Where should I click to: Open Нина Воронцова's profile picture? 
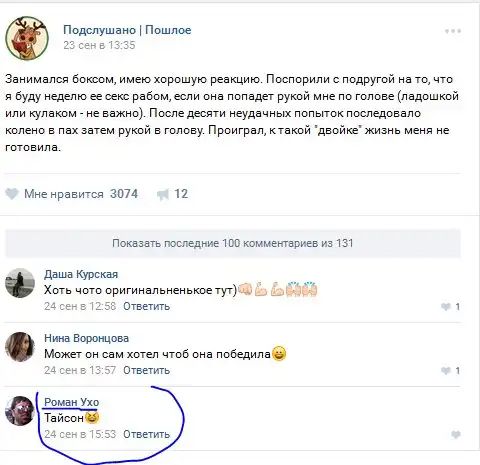[20, 347]
